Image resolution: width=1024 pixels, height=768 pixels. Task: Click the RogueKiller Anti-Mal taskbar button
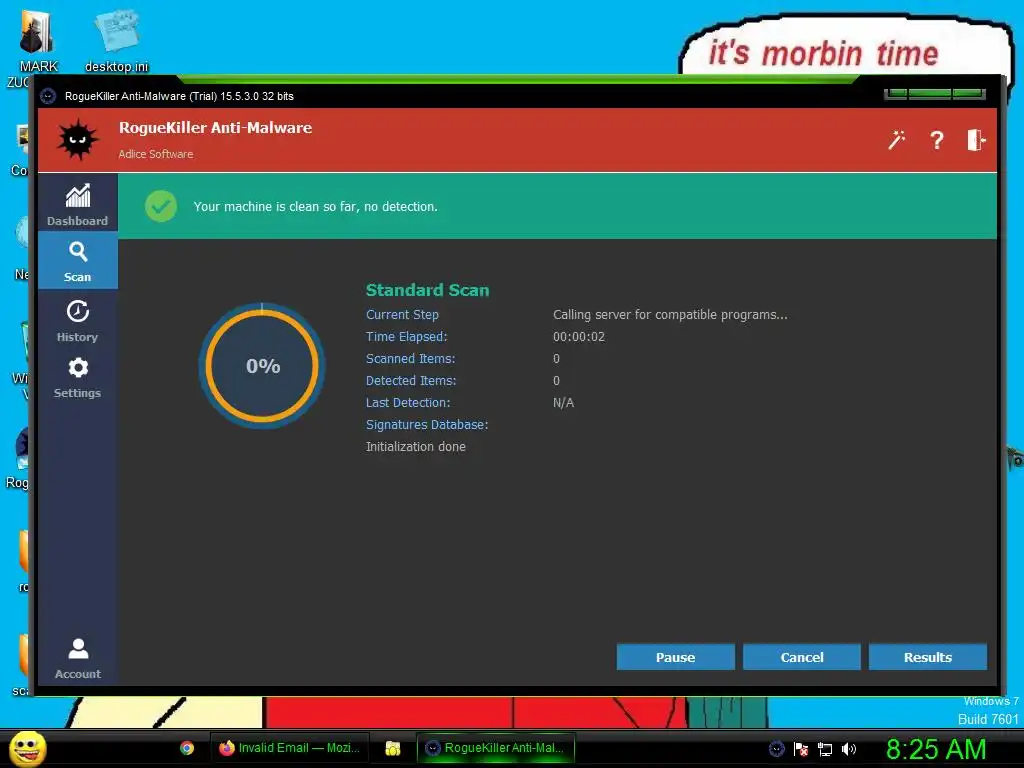(495, 748)
